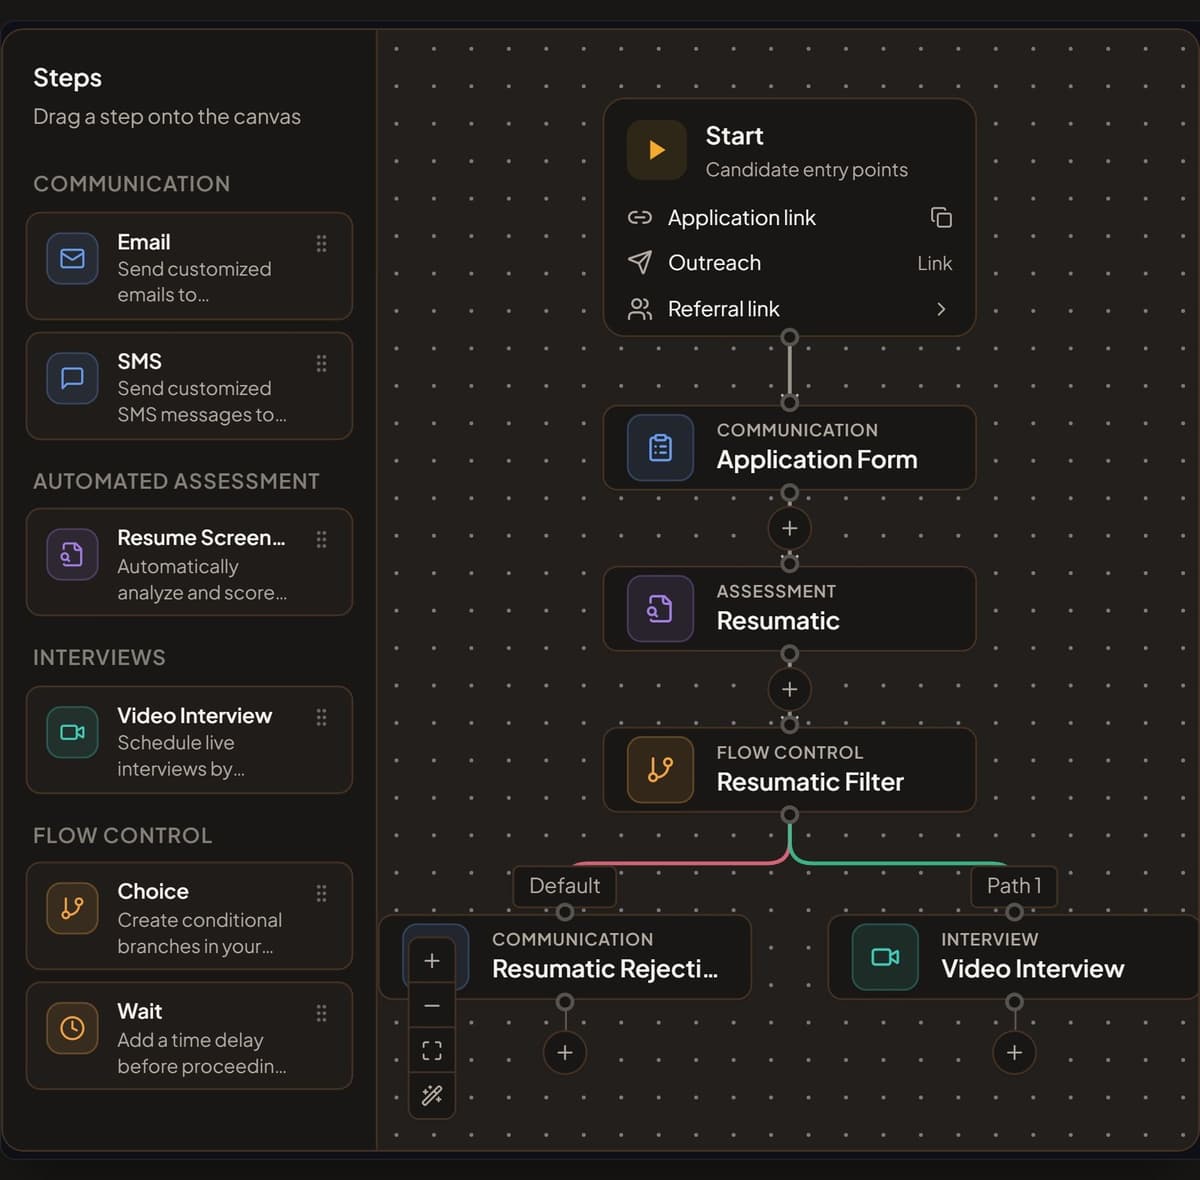Click the Candidate entry points subtitle
Screen dimensions: 1200x1180
[x=807, y=170]
